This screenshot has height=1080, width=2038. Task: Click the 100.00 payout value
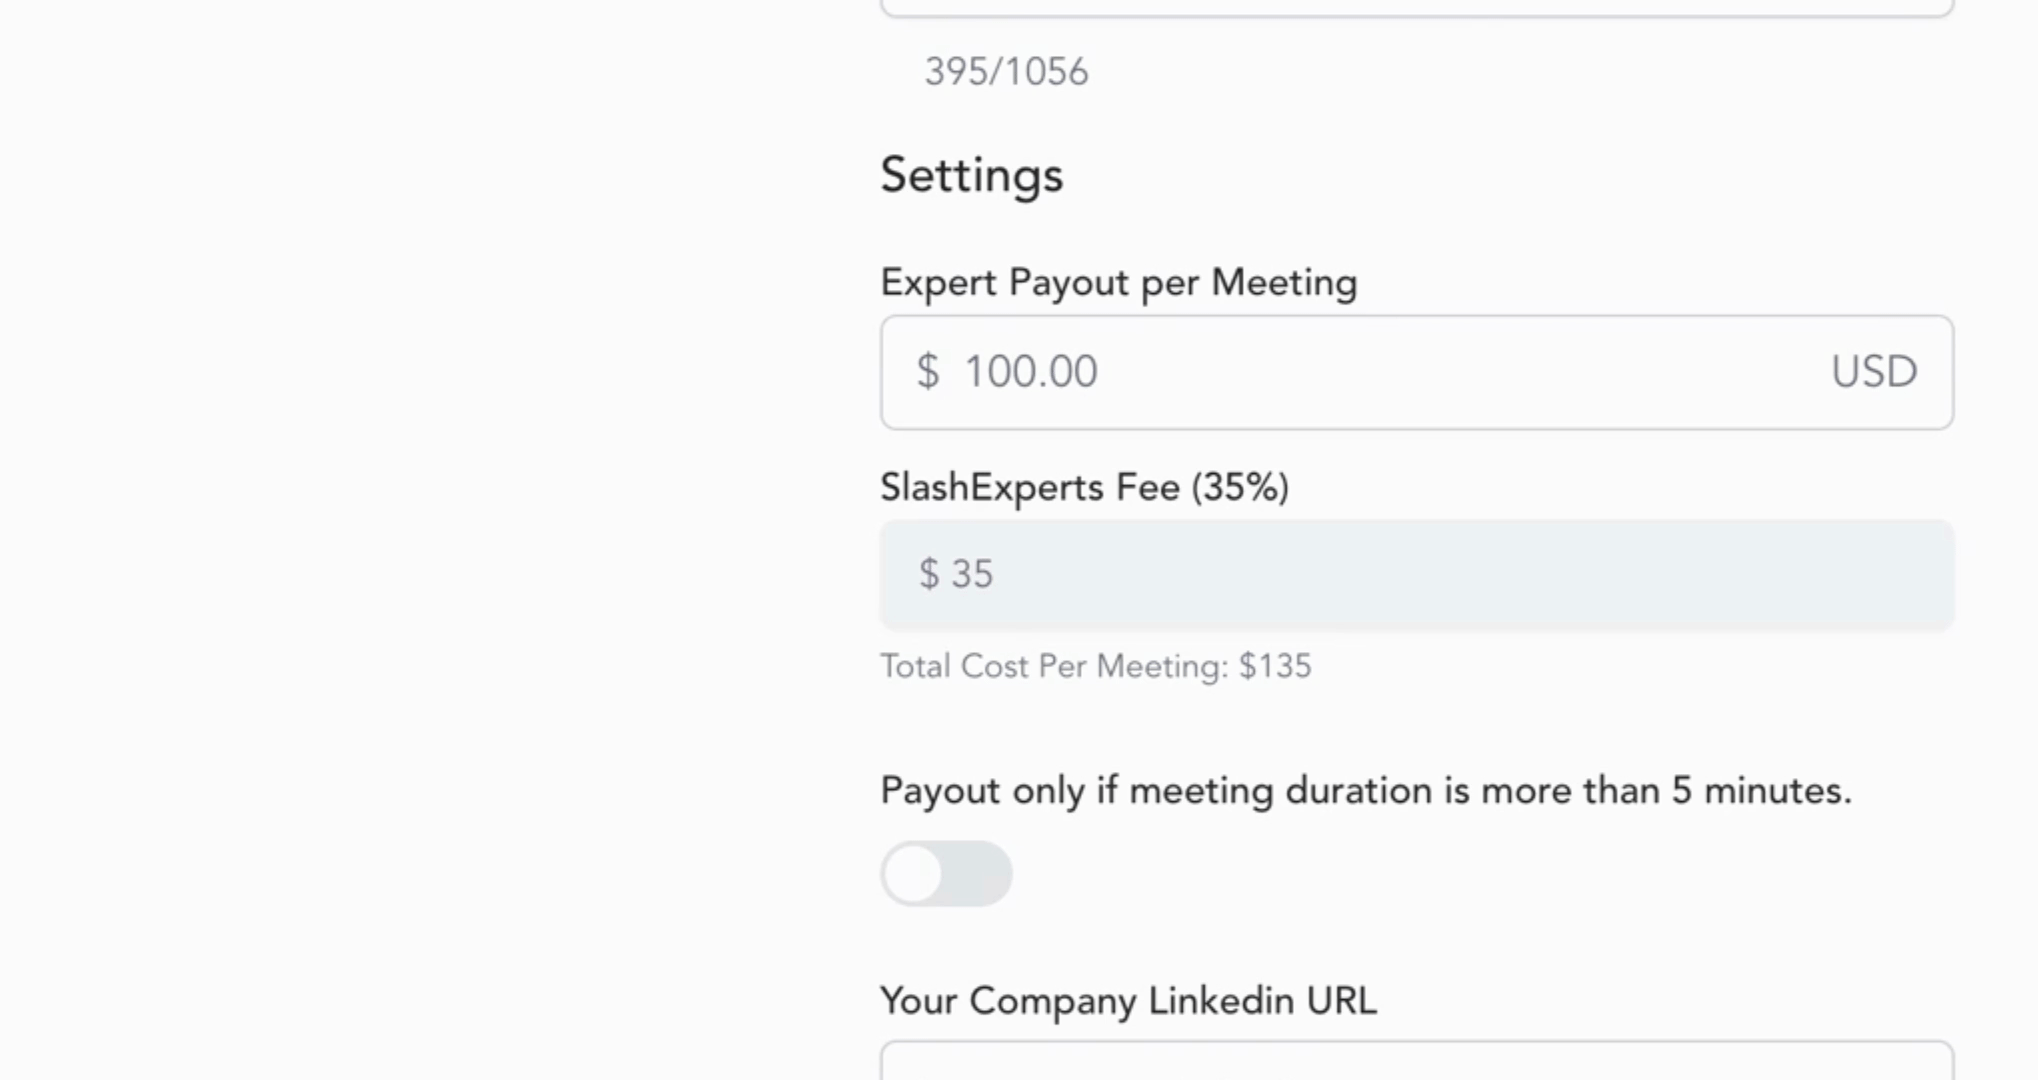(1030, 372)
